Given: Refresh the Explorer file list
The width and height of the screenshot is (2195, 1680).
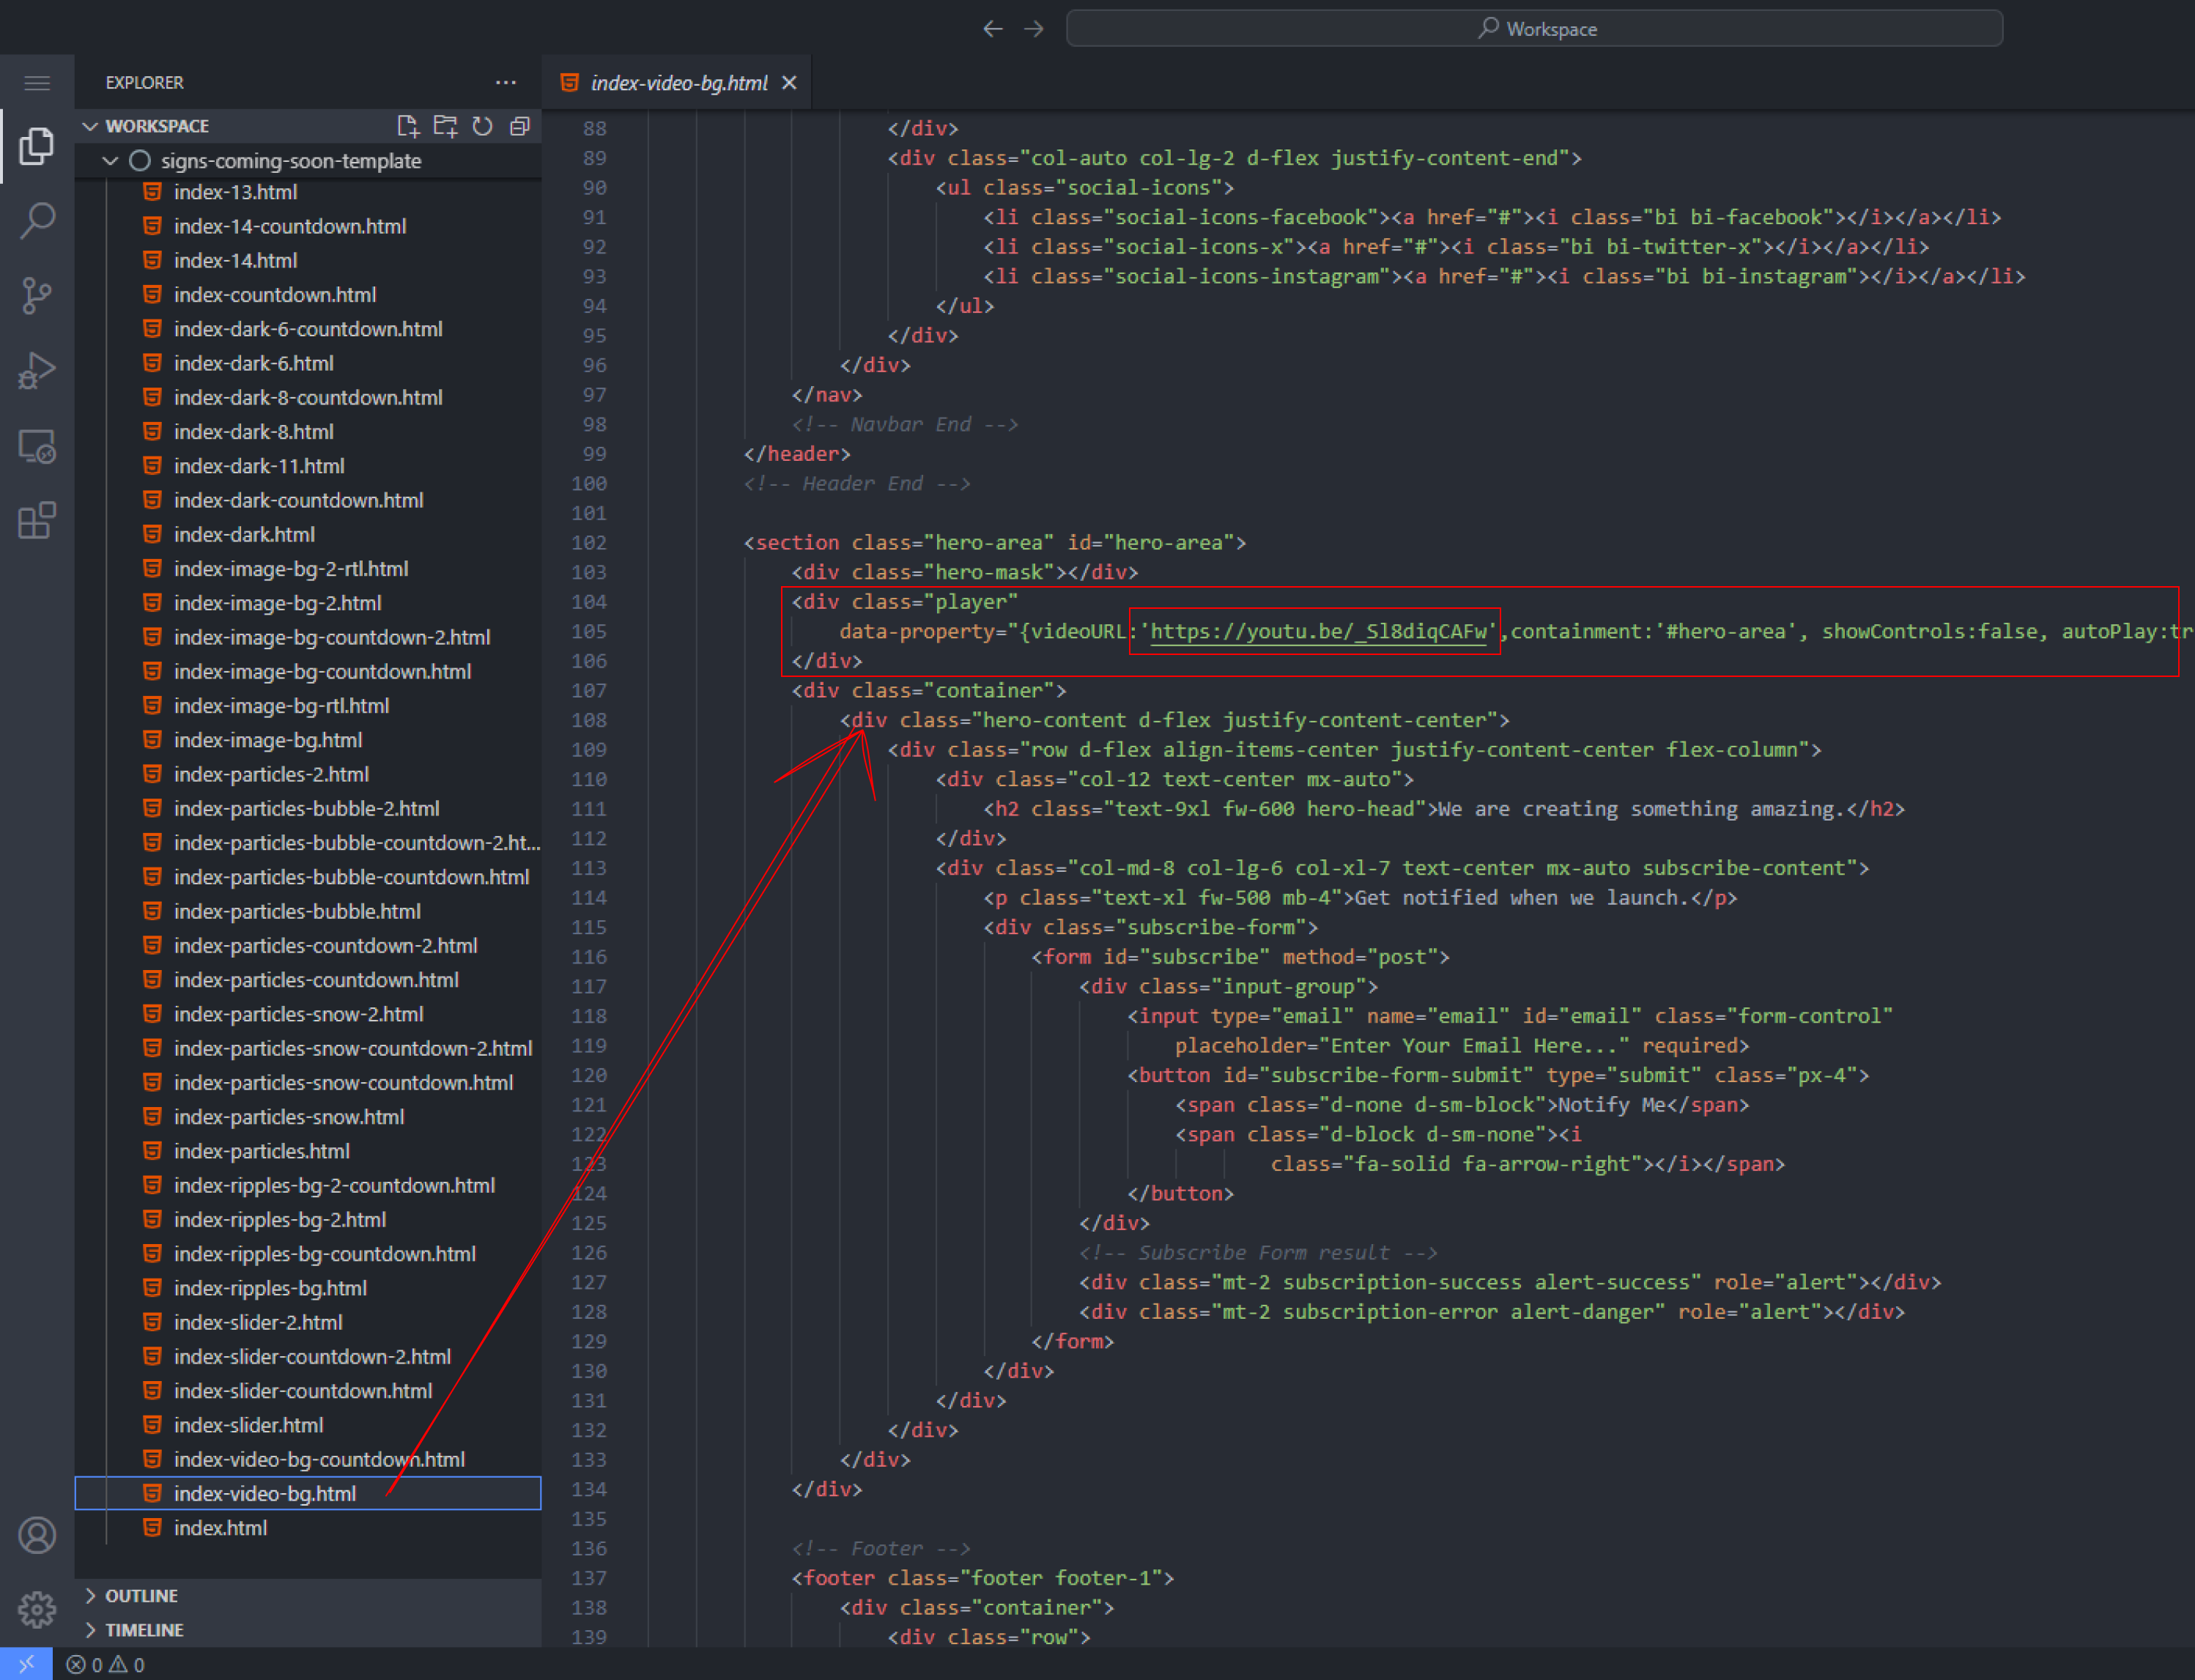Looking at the screenshot, I should (x=483, y=126).
